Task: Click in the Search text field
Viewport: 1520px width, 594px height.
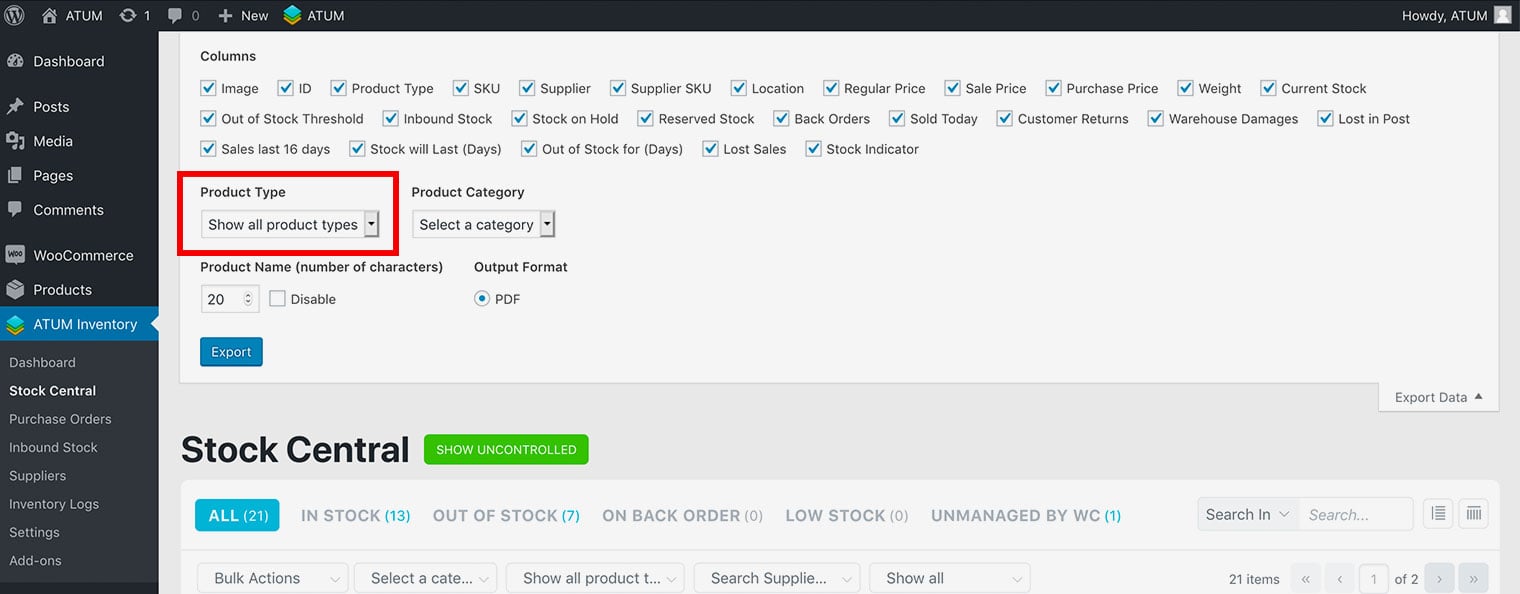Action: pyautogui.click(x=1355, y=514)
